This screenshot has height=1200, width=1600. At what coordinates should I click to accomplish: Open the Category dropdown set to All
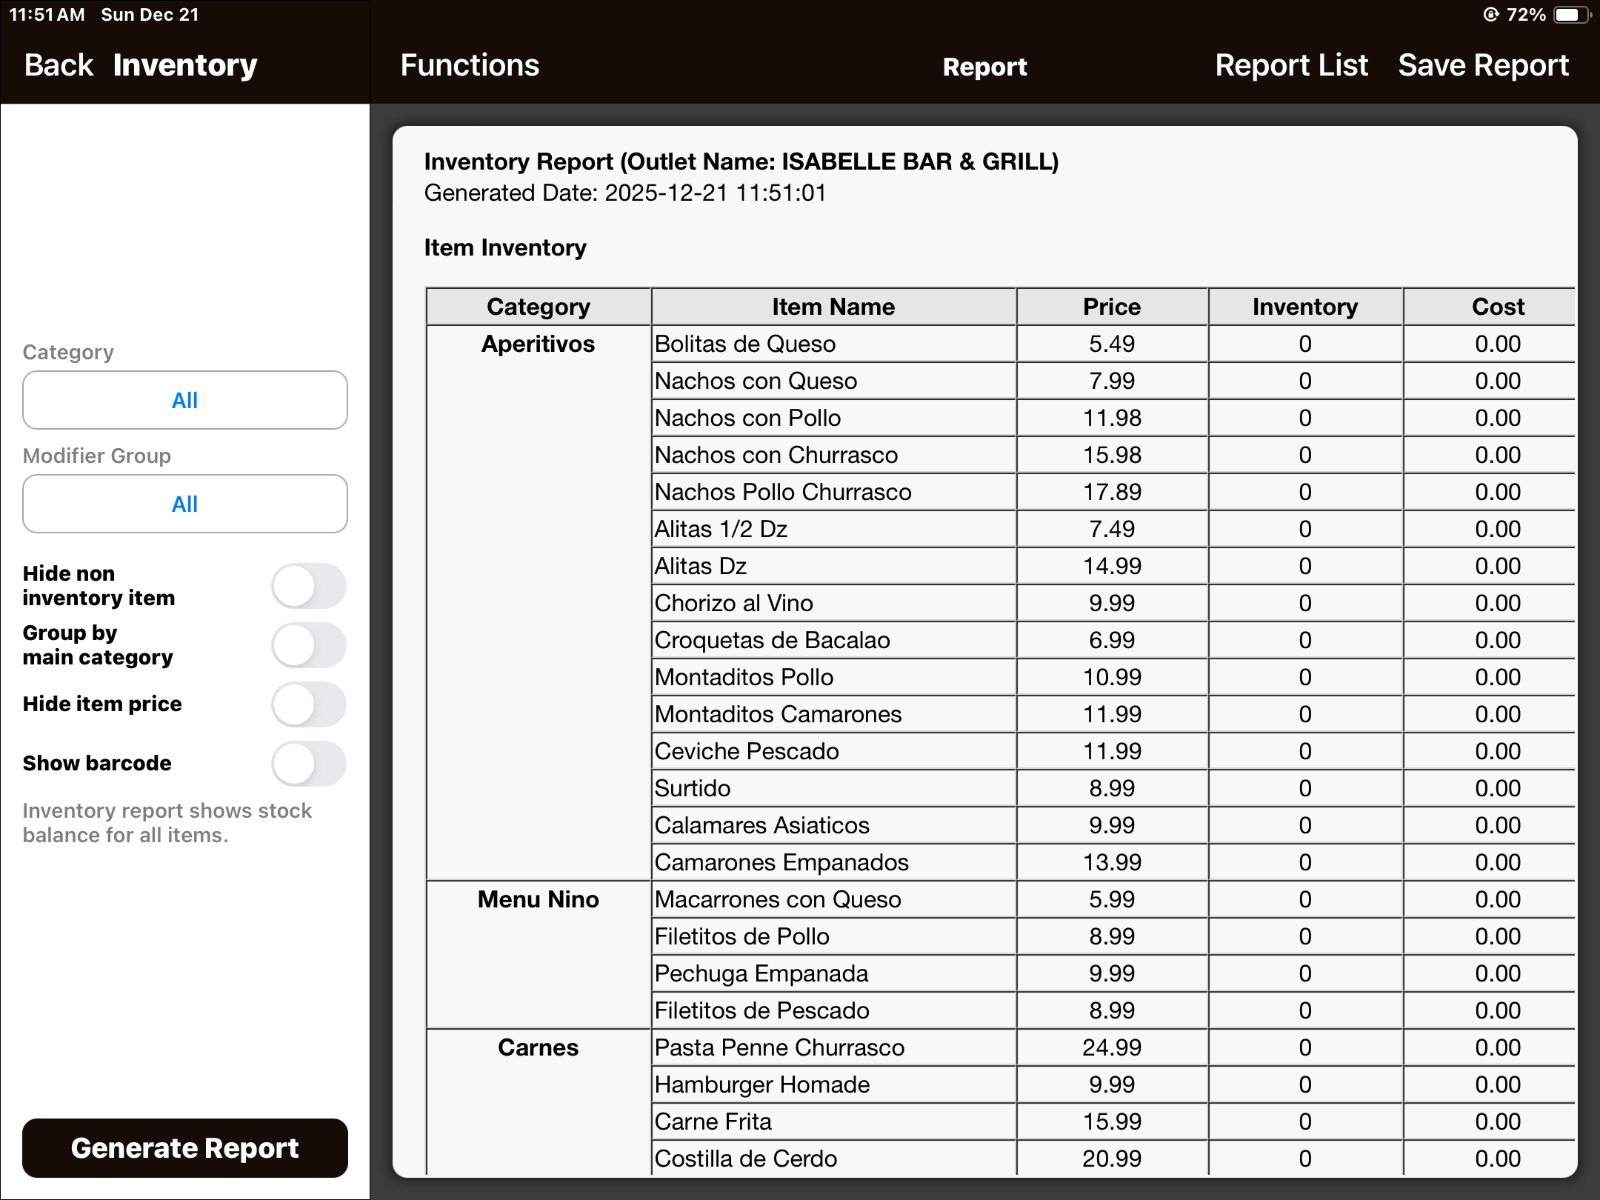click(185, 400)
